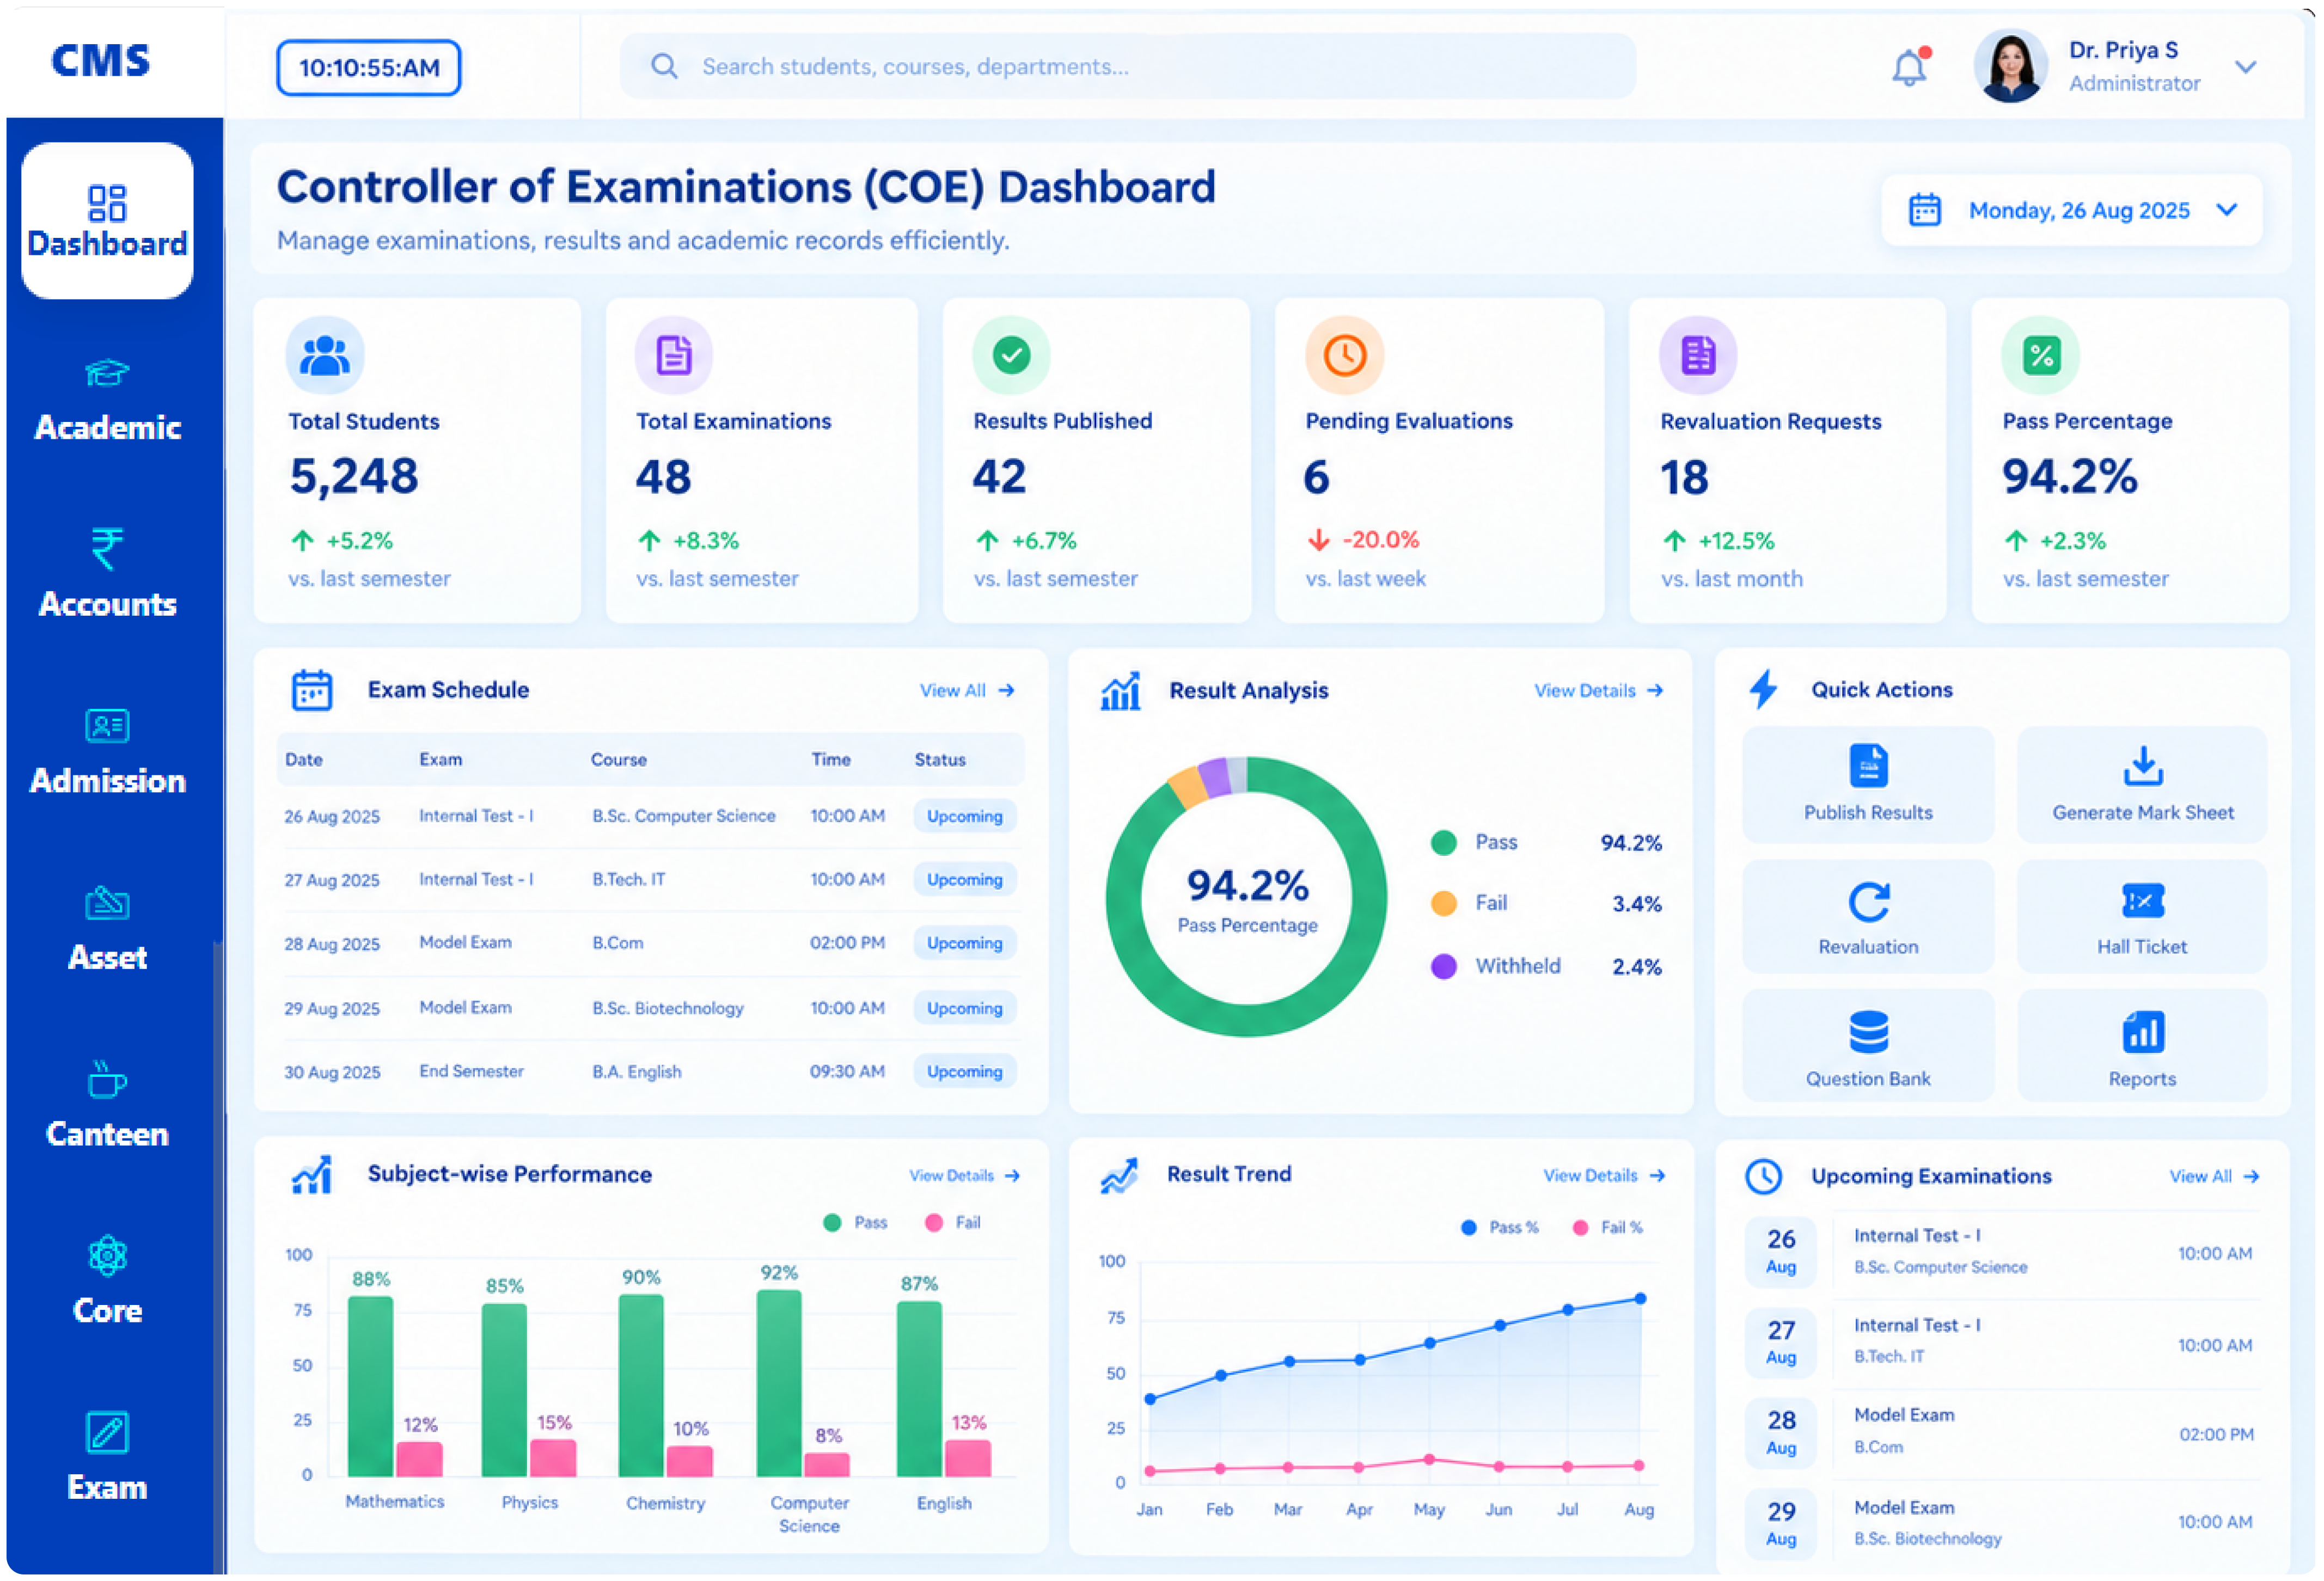Viewport: 2324px width, 1581px height.
Task: Open the Revaluation quick action
Action: tap(1867, 917)
